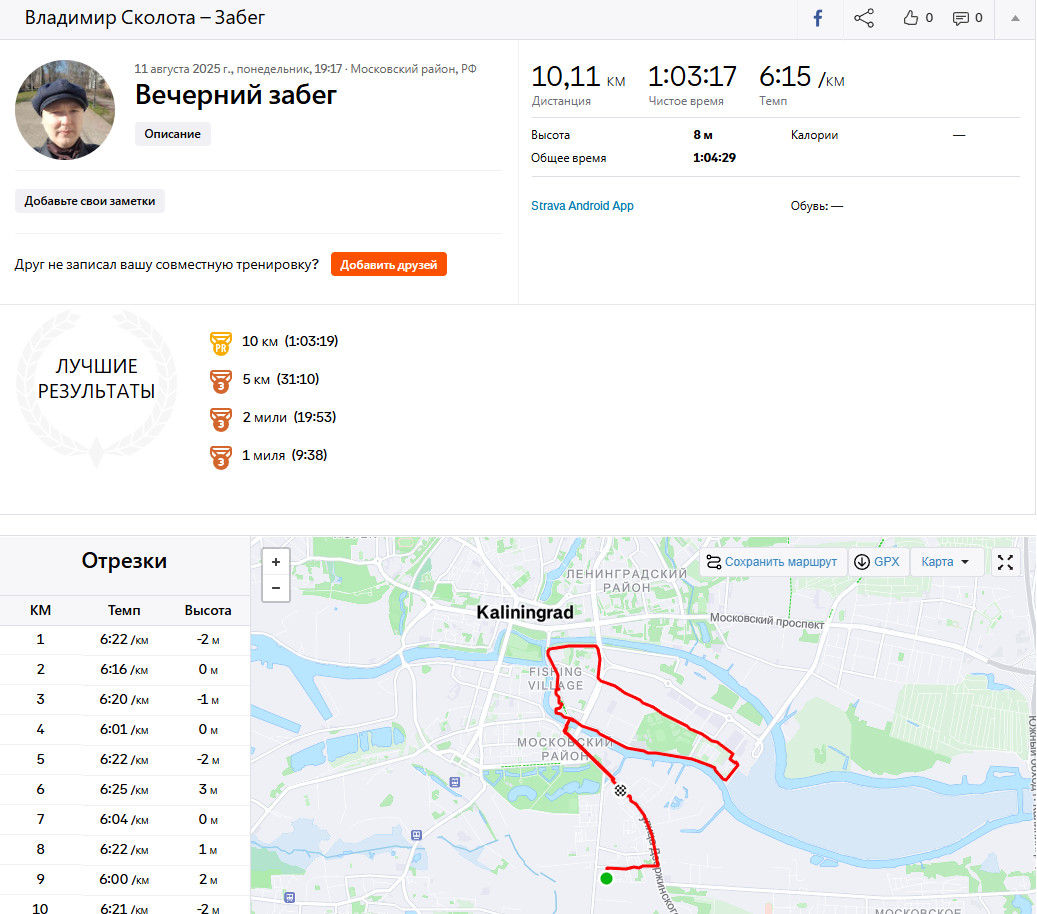Open the Strava Android App link

[582, 206]
